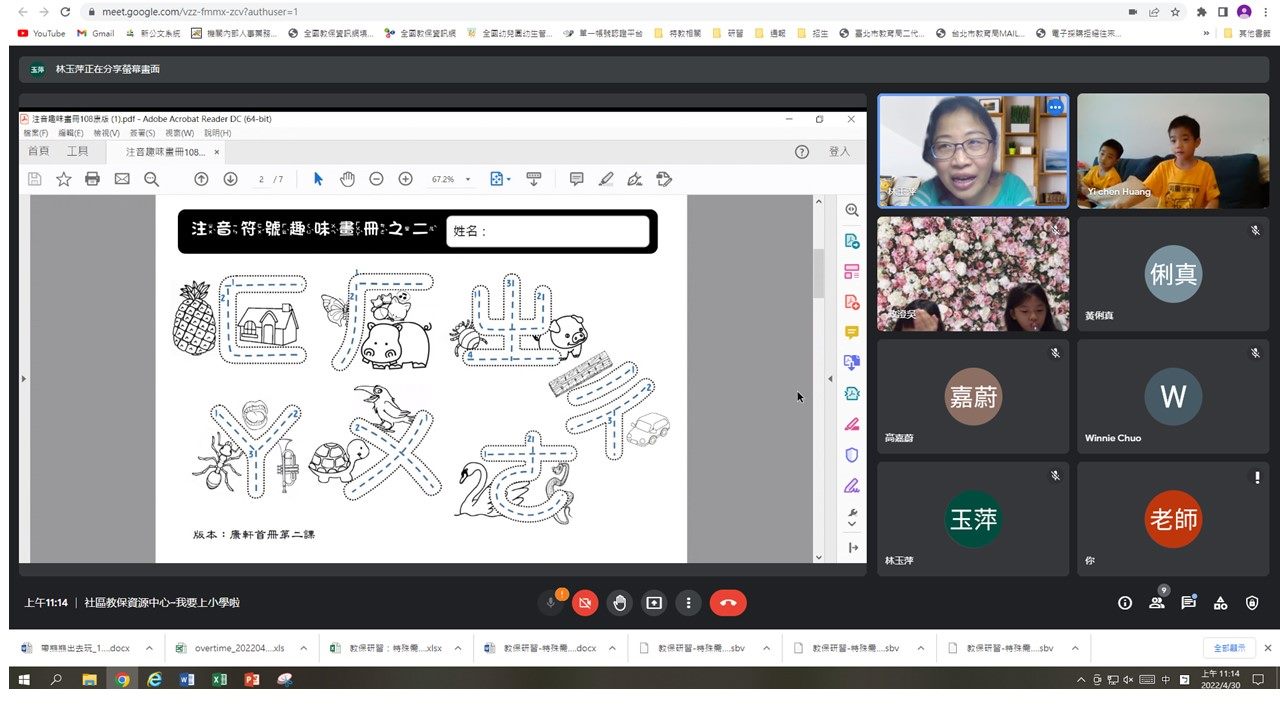The width and height of the screenshot is (1280, 720).
Task: Show the participants list
Action: coord(1156,603)
